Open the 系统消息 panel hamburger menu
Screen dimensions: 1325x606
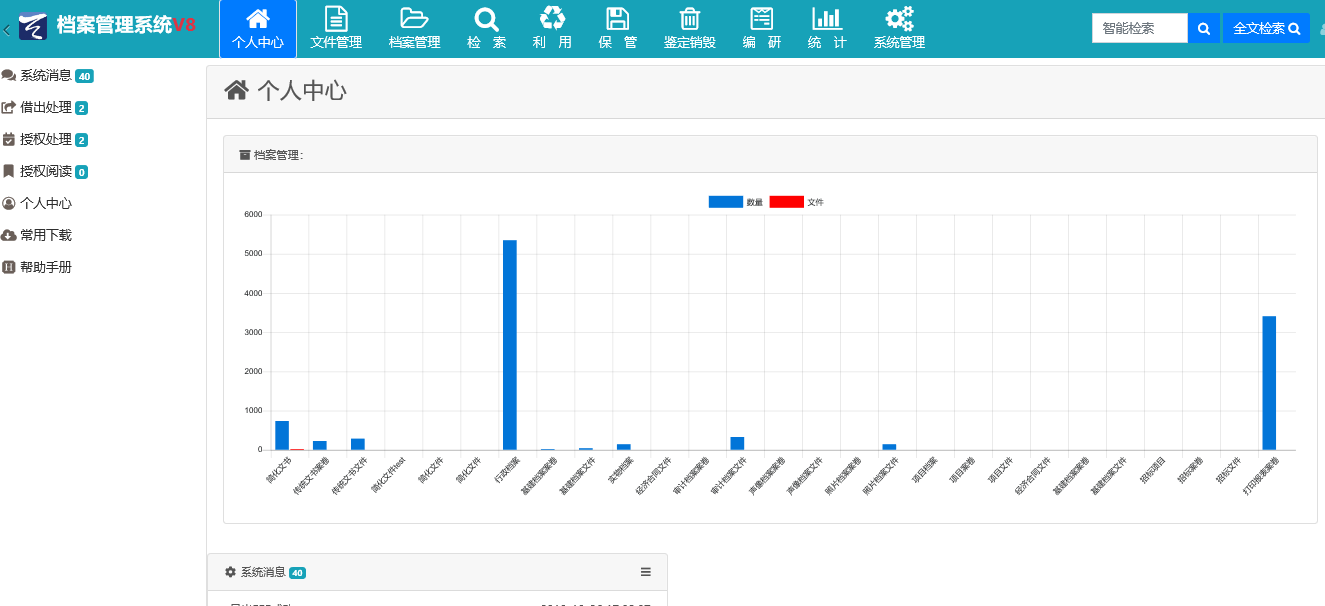pyautogui.click(x=645, y=572)
